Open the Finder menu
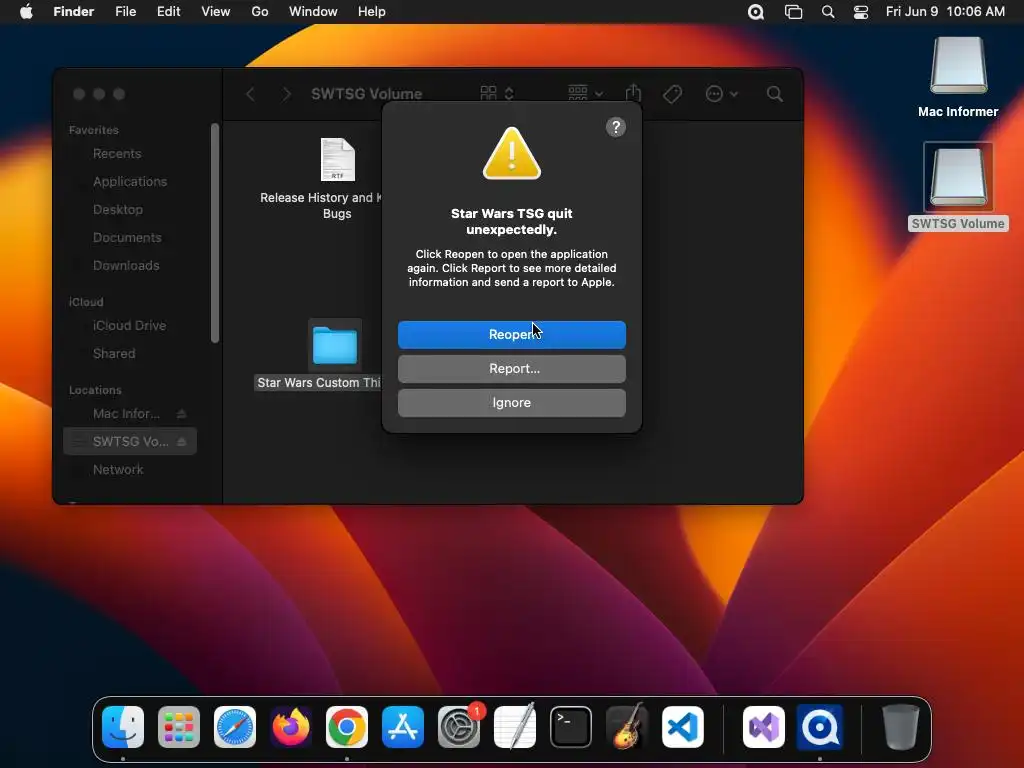The height and width of the screenshot is (768, 1024). pos(74,12)
